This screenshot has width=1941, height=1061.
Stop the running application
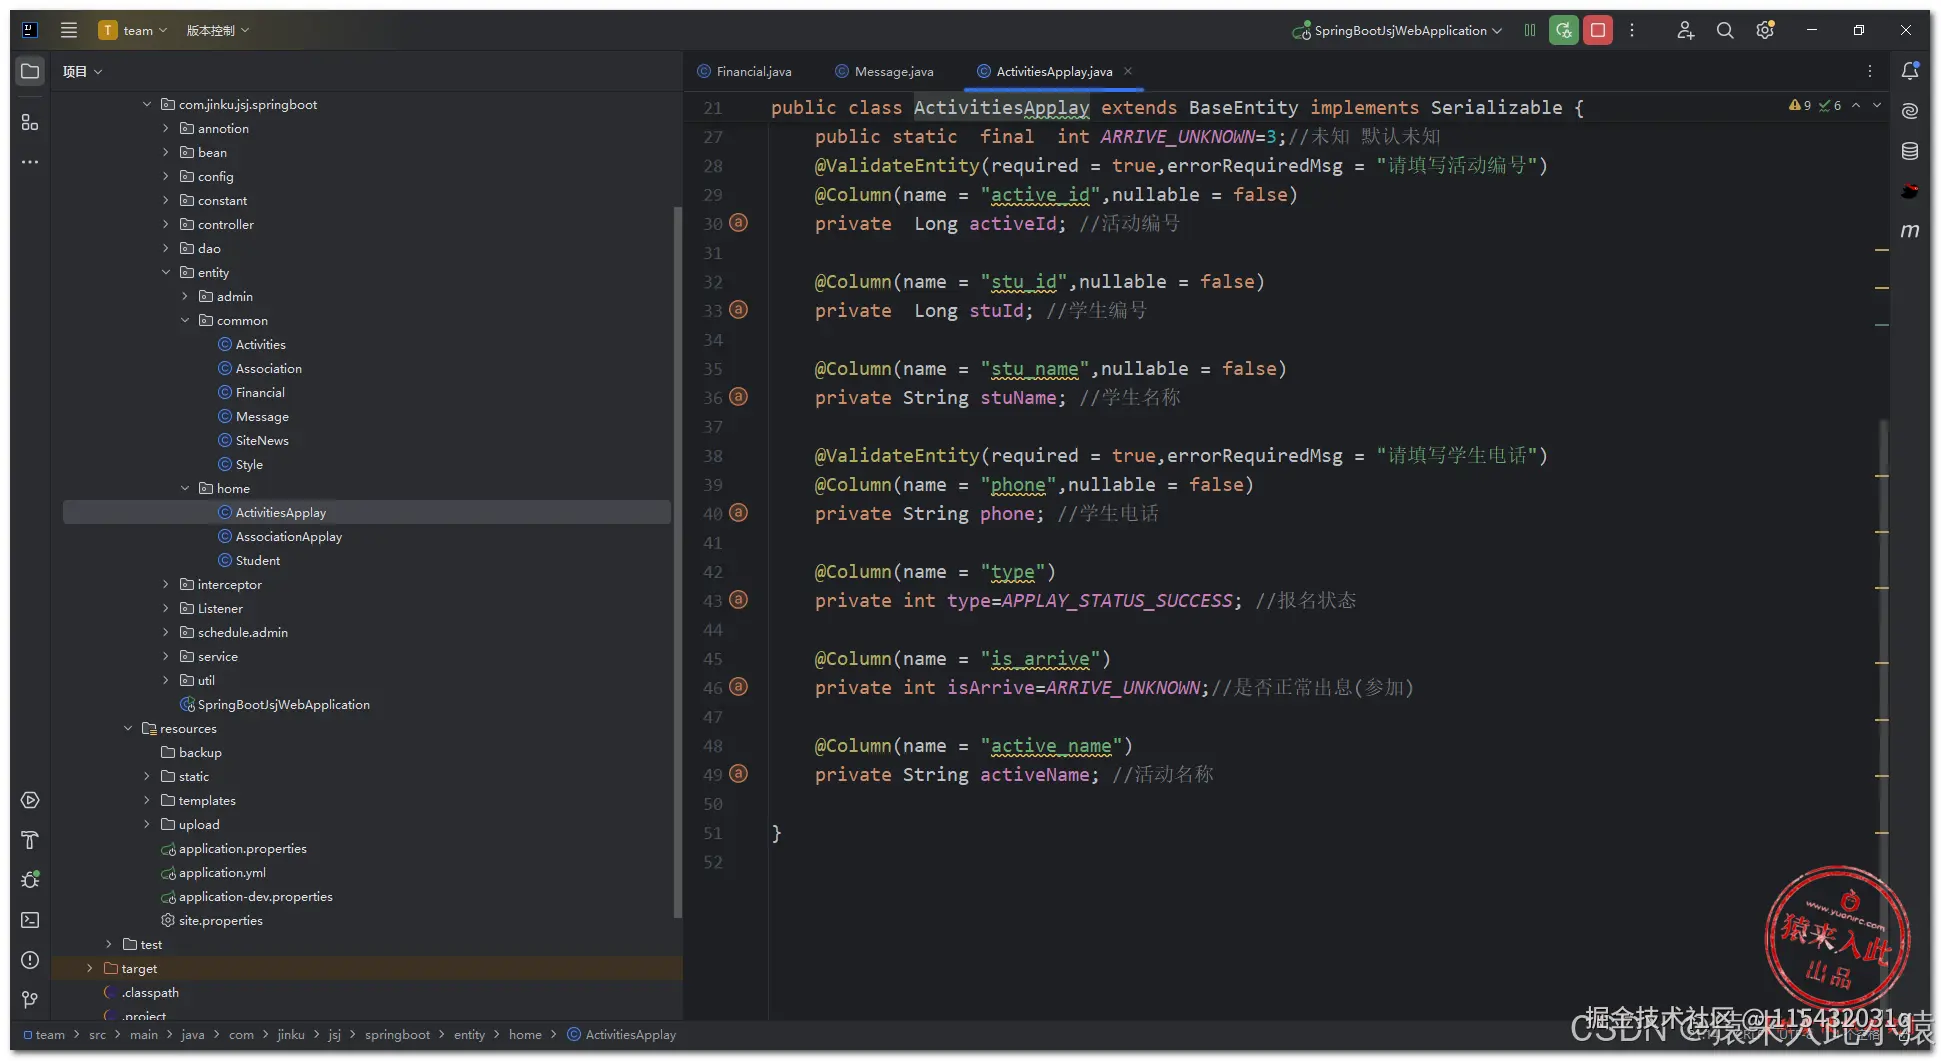1598,30
